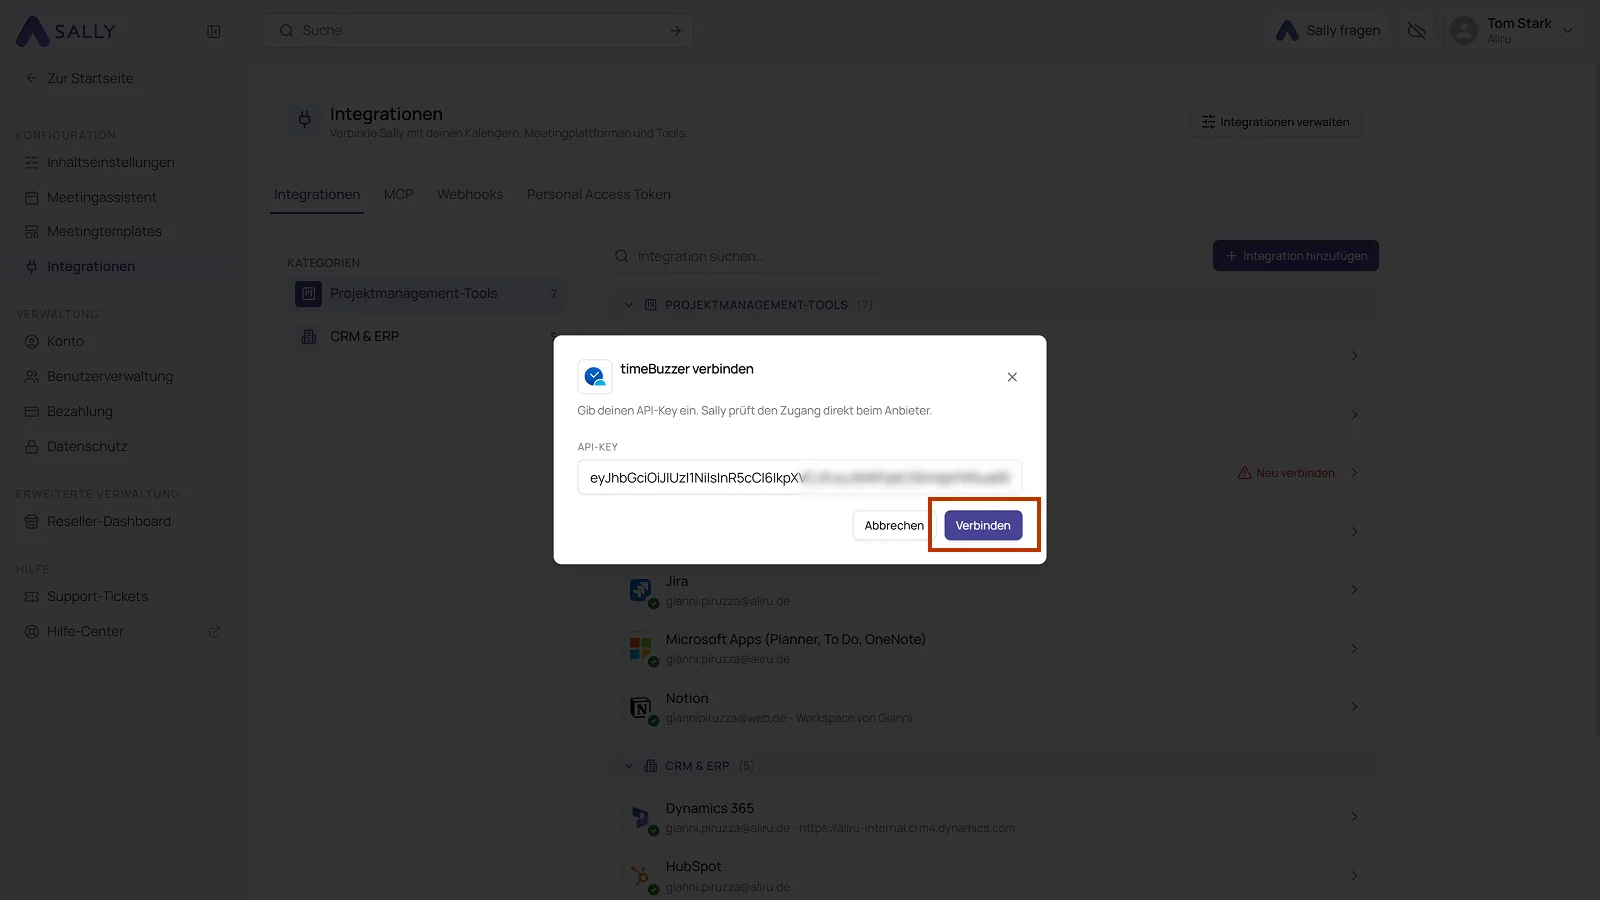1600x900 pixels.
Task: Expand the Dynamics 365 row chevron
Action: click(x=1354, y=817)
